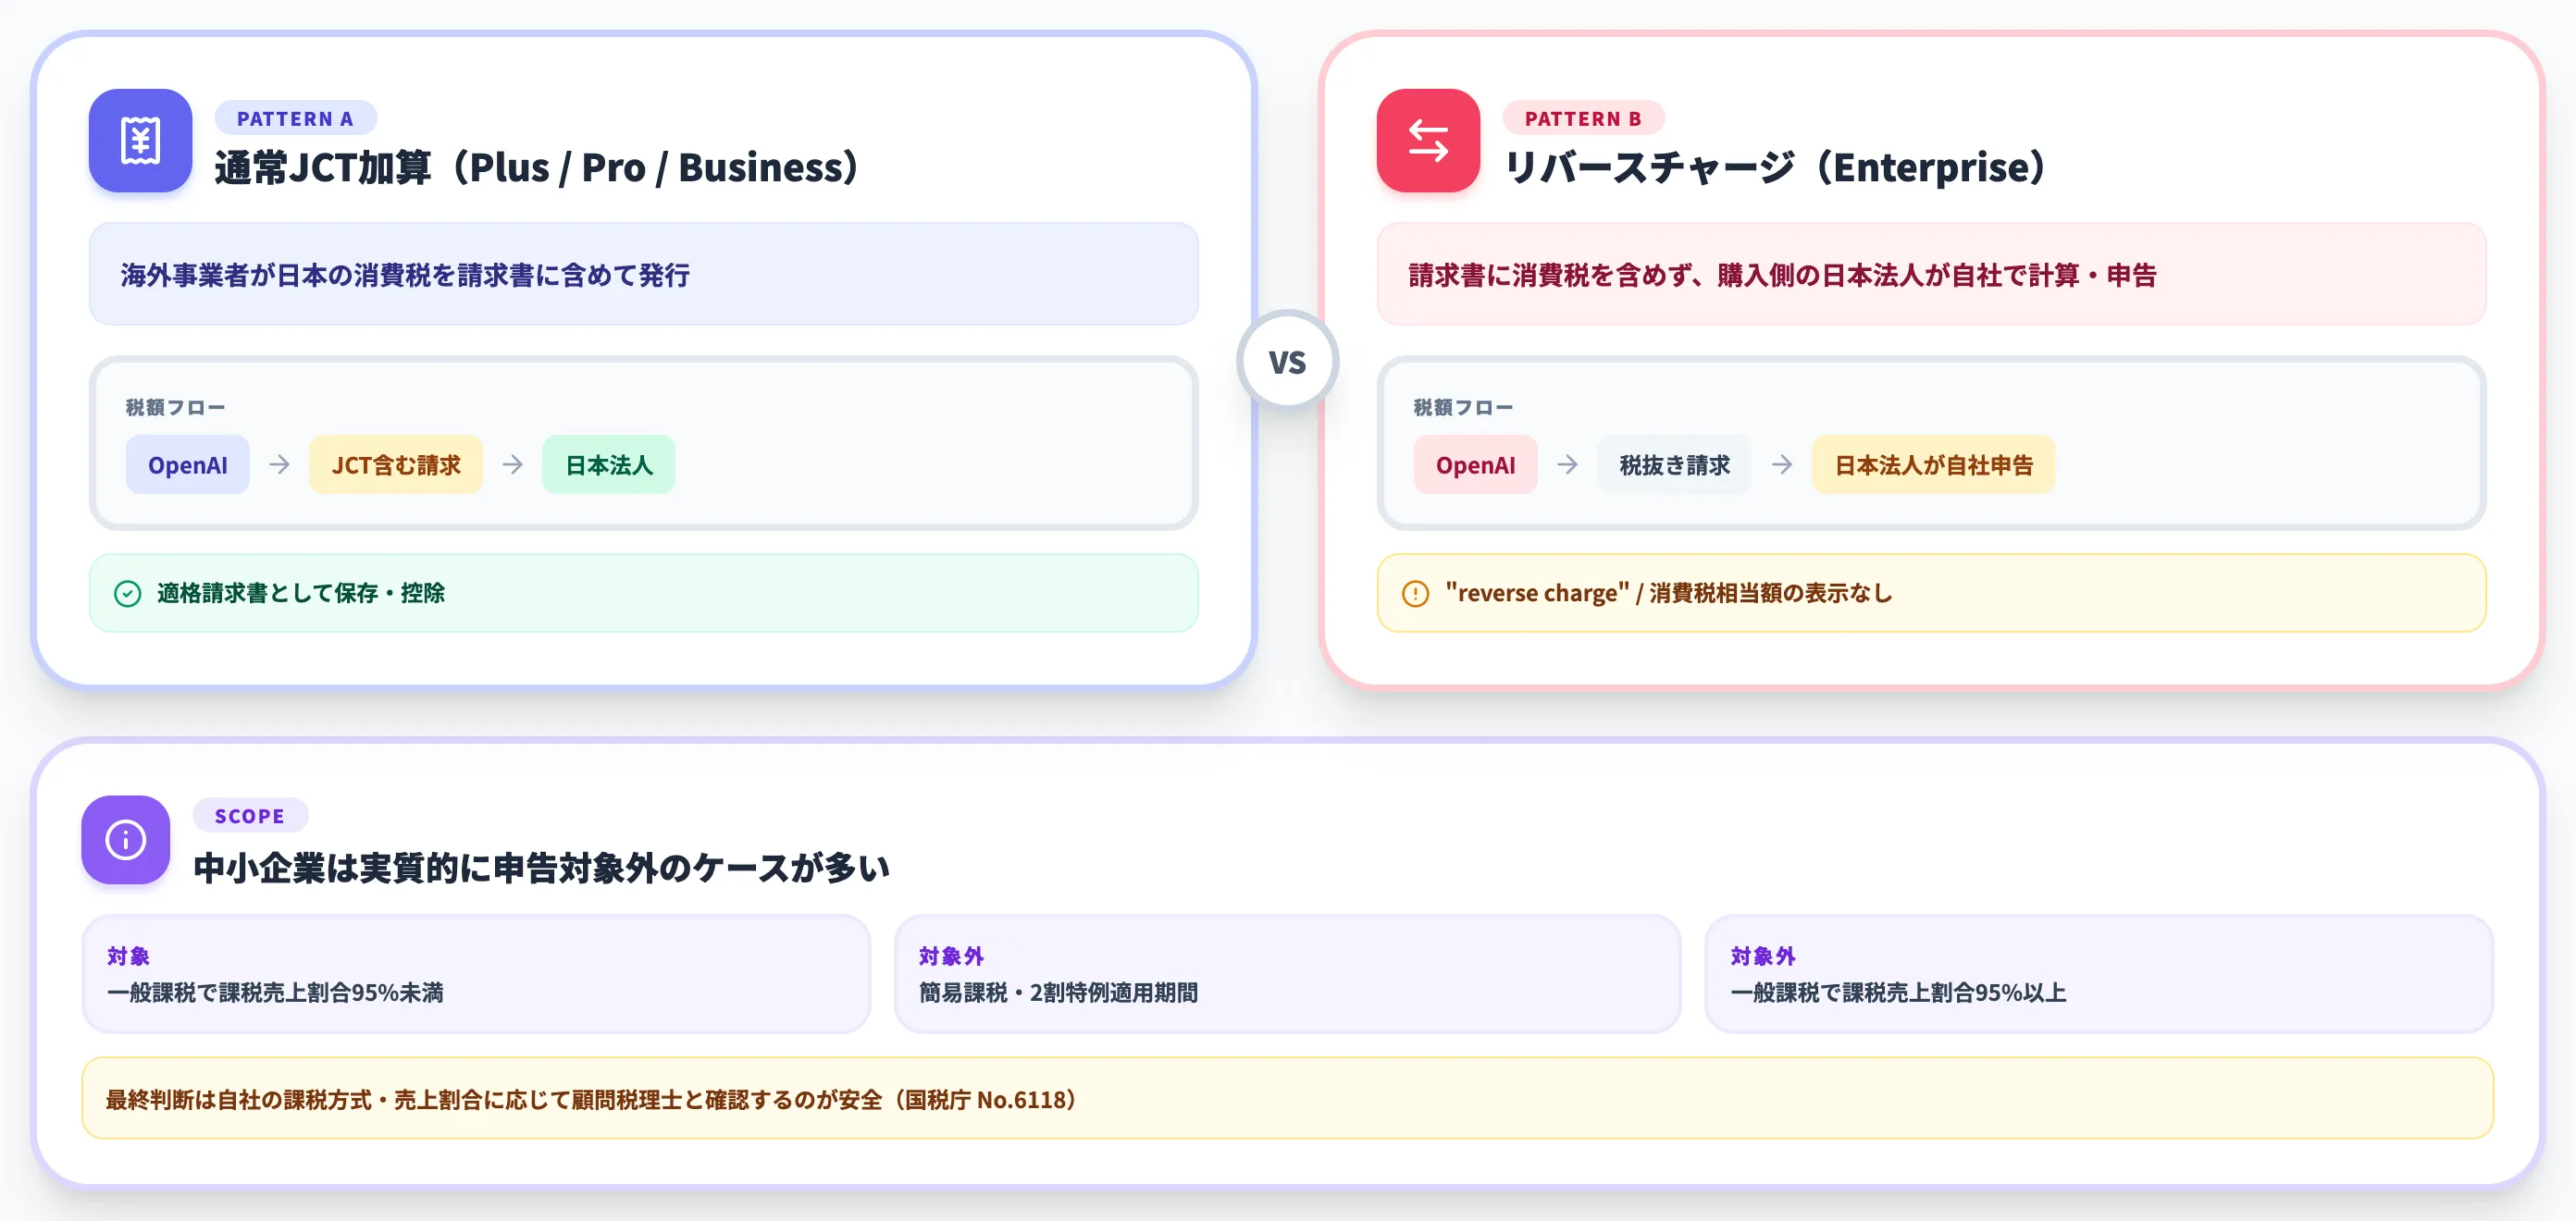Image resolution: width=2576 pixels, height=1221 pixels.
Task: Click the arrow between OpenAI and JCT含む請求
Action: point(280,465)
